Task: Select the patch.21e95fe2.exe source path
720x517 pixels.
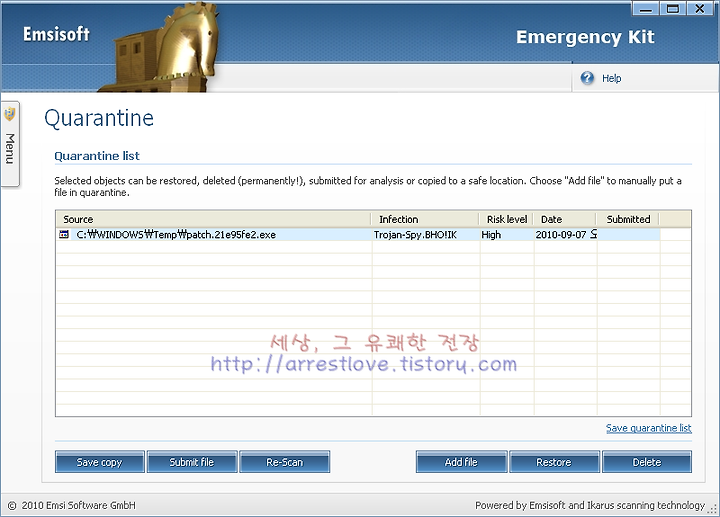Action: tap(176, 235)
